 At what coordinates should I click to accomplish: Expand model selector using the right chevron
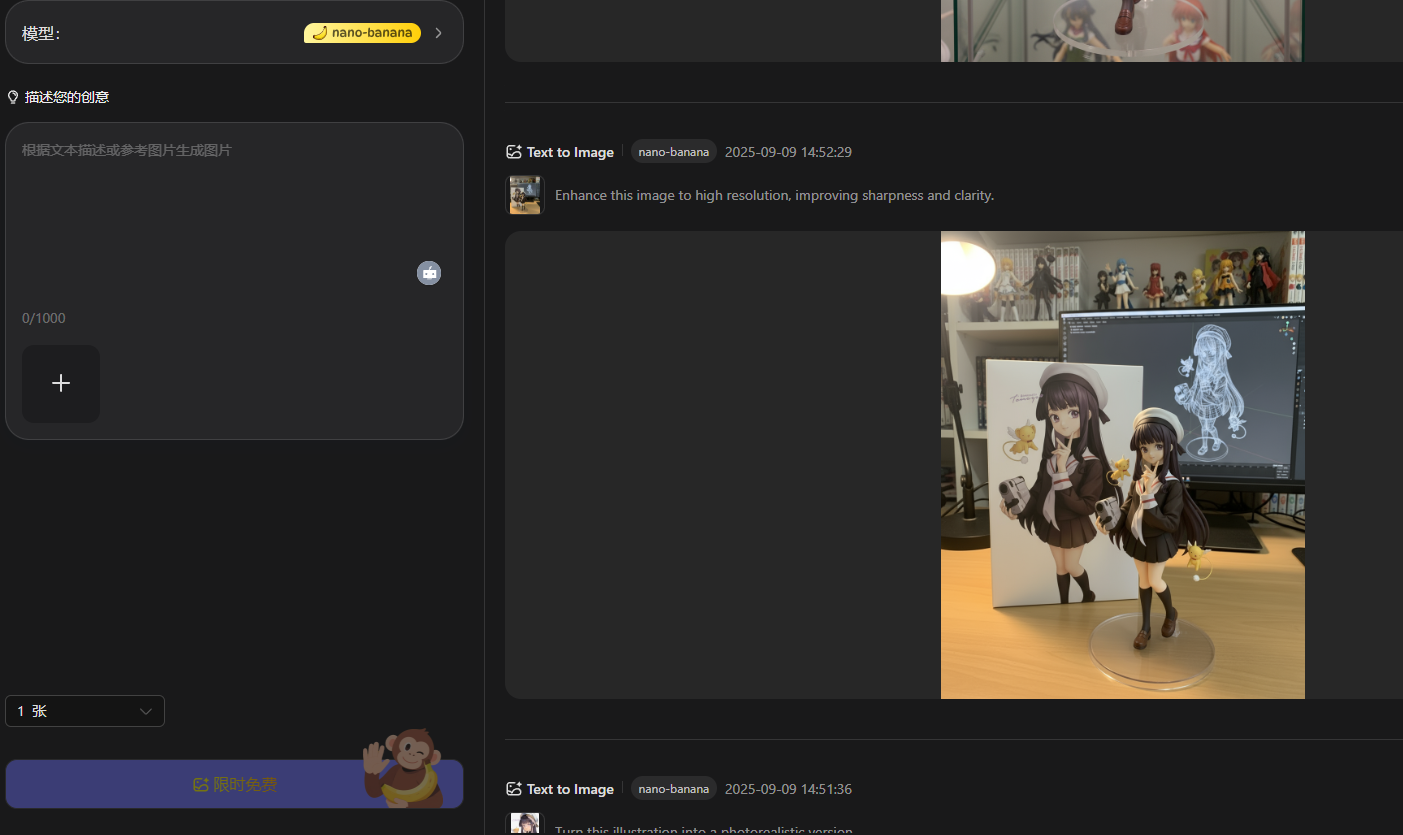[x=439, y=33]
